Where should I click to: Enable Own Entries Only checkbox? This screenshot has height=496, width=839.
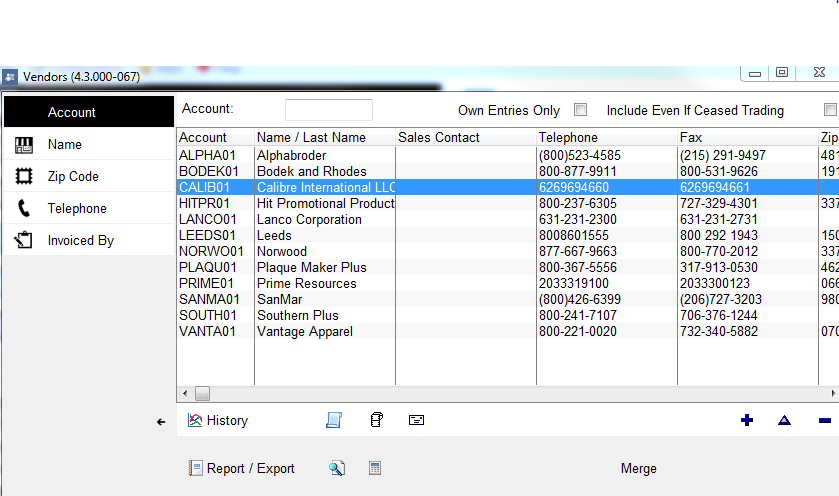click(580, 110)
